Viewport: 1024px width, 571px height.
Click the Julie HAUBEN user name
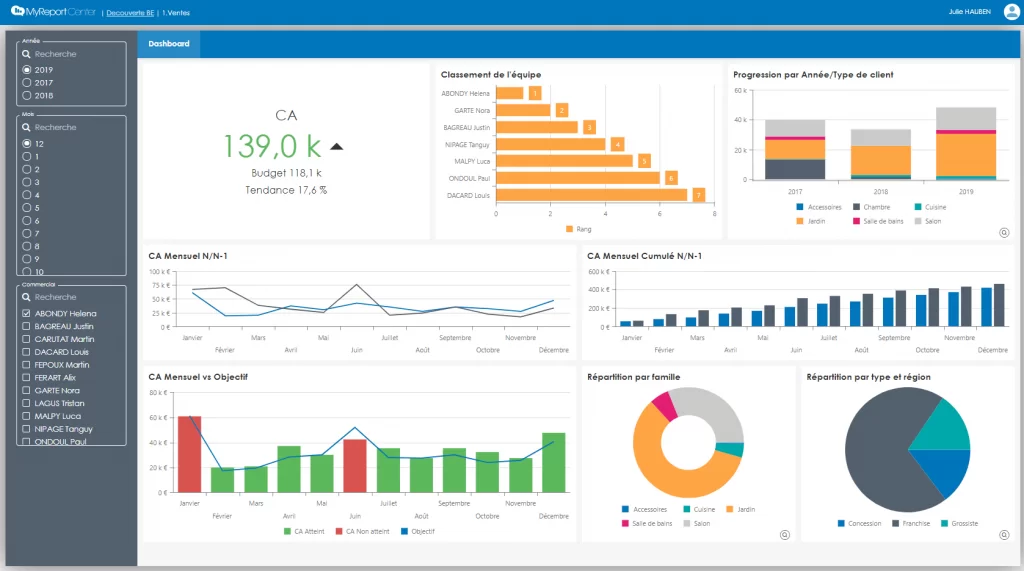click(967, 12)
